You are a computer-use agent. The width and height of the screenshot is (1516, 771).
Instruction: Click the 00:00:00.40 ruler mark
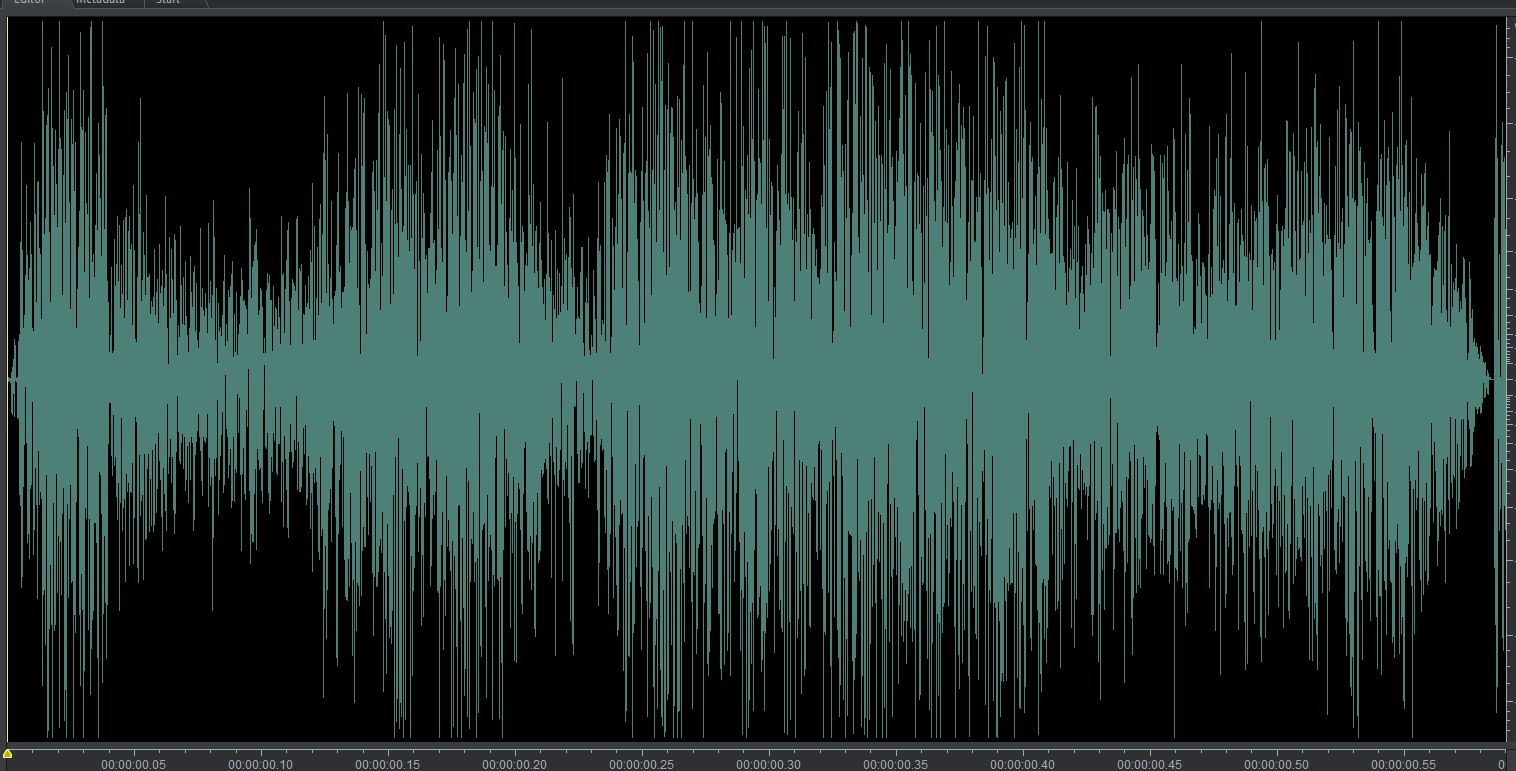tap(1022, 764)
